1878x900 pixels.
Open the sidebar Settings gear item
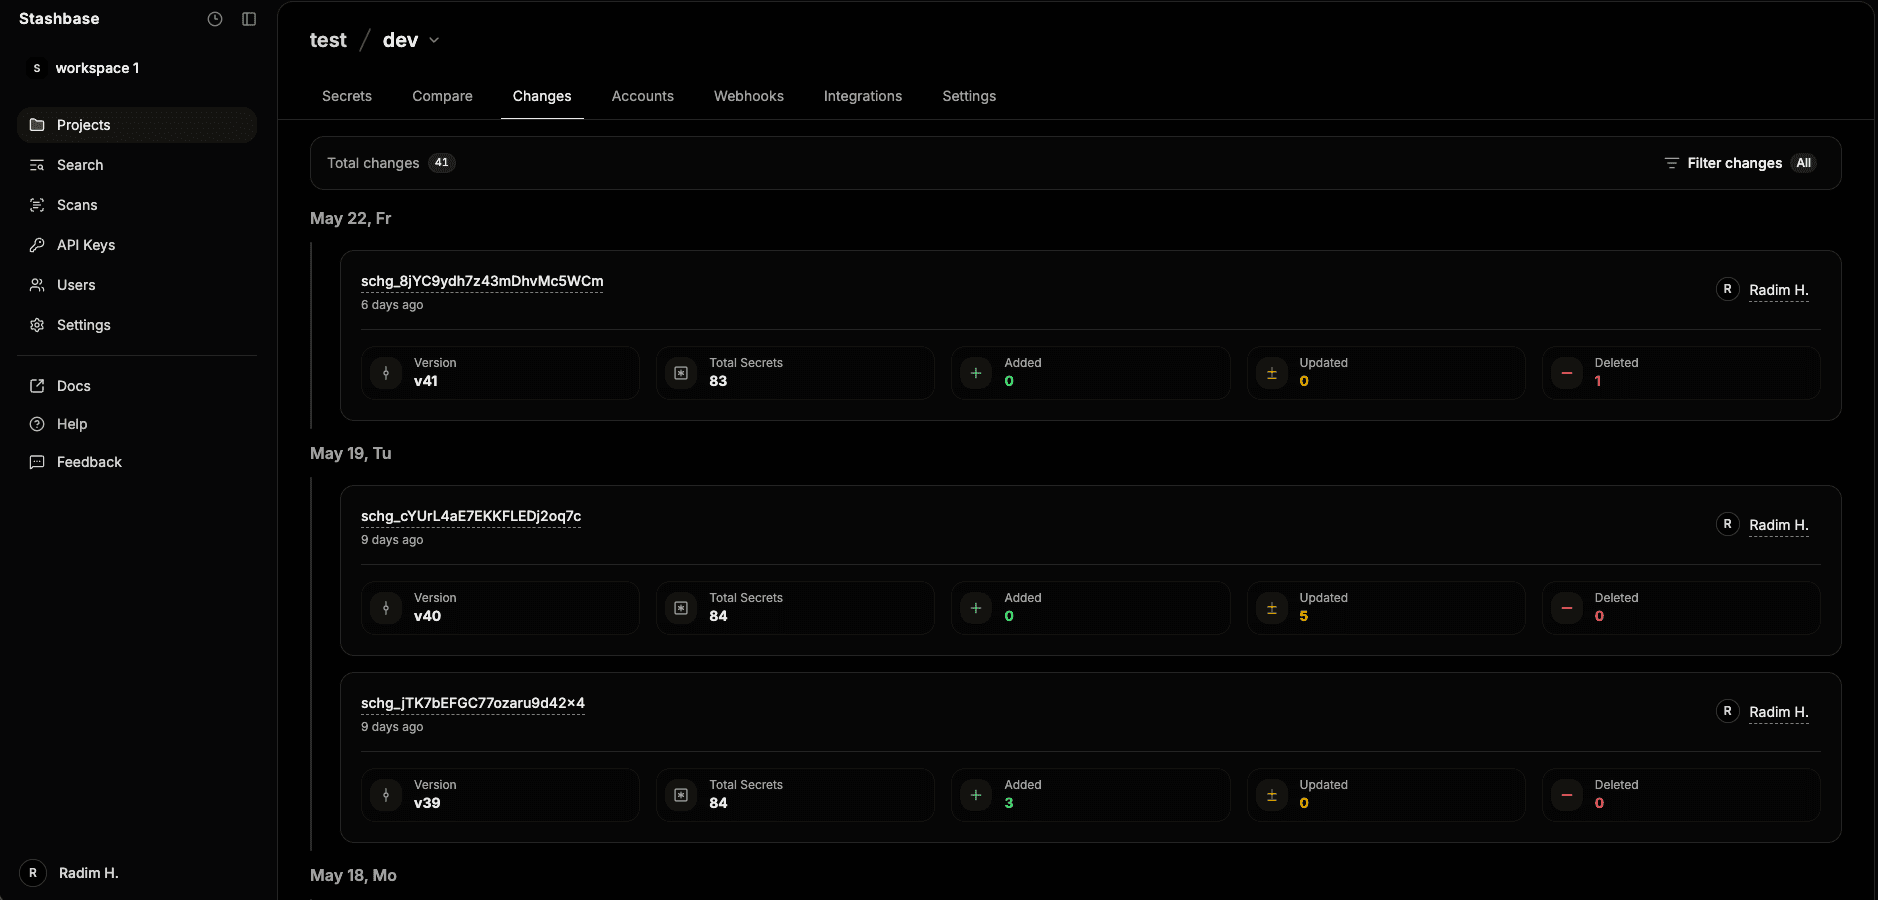pyautogui.click(x=137, y=325)
